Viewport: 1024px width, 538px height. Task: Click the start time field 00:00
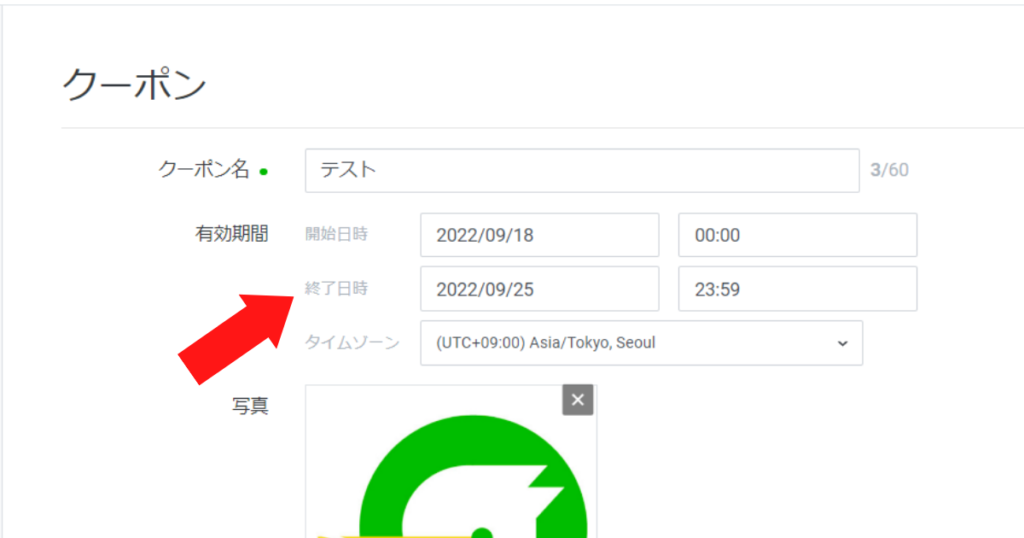pos(797,235)
